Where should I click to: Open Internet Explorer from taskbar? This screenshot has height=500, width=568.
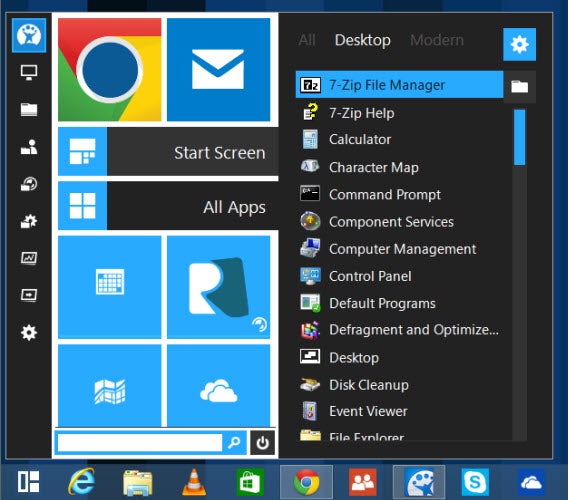[x=82, y=482]
